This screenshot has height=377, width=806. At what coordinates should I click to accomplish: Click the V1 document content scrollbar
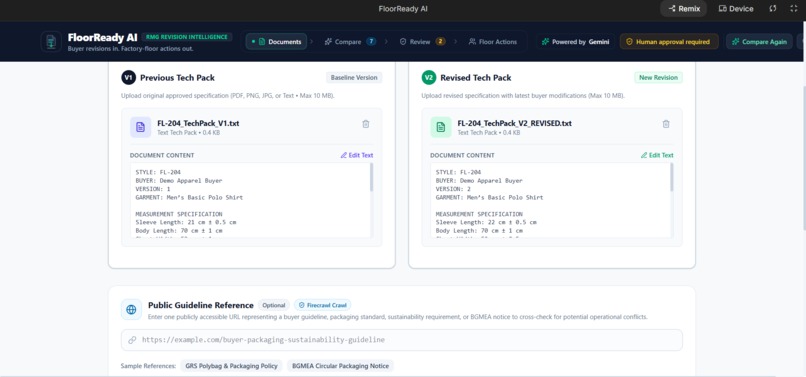tap(372, 178)
